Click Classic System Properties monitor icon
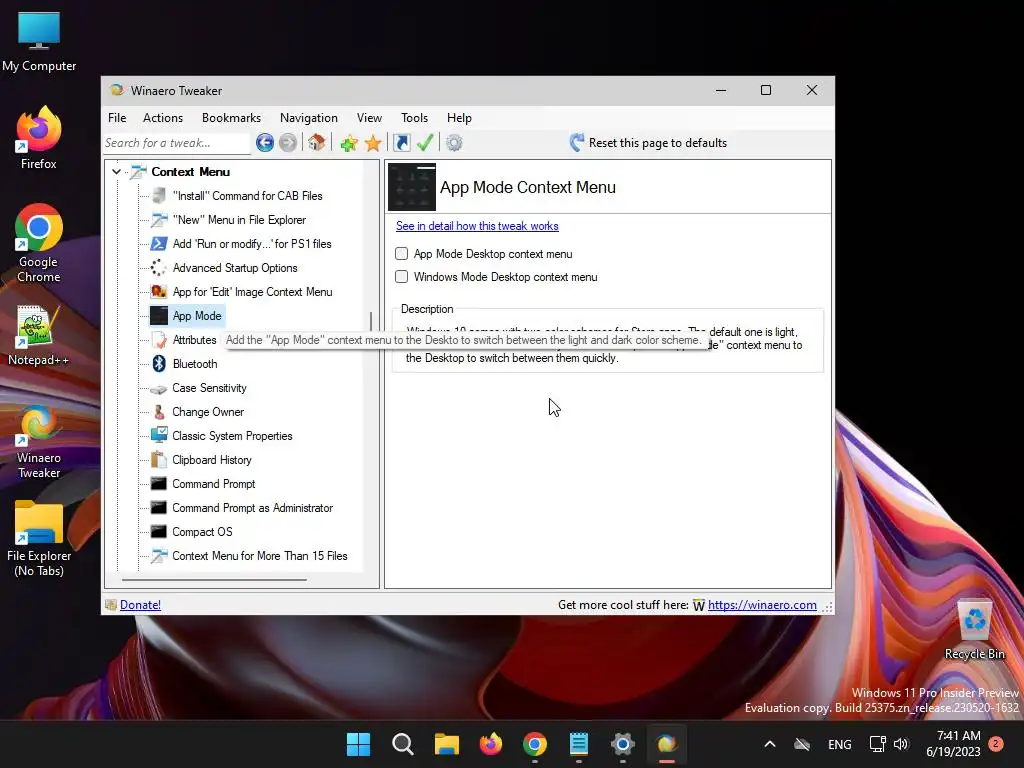 (159, 436)
